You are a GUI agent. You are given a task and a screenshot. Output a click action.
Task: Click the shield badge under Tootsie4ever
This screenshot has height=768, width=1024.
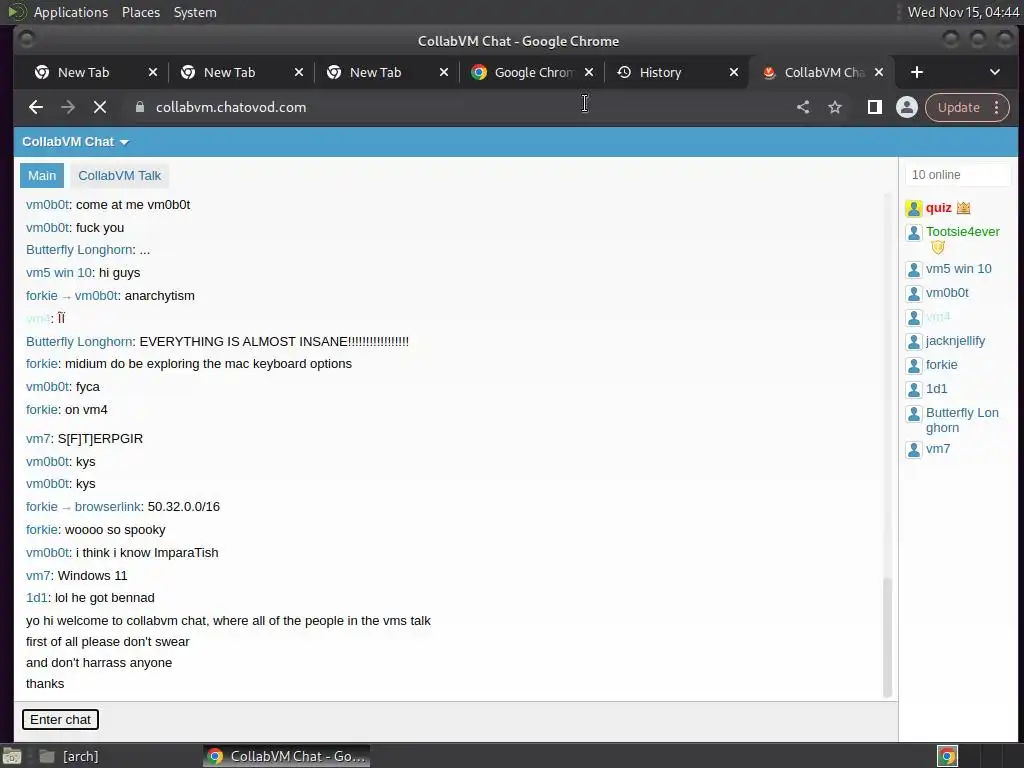click(x=938, y=248)
